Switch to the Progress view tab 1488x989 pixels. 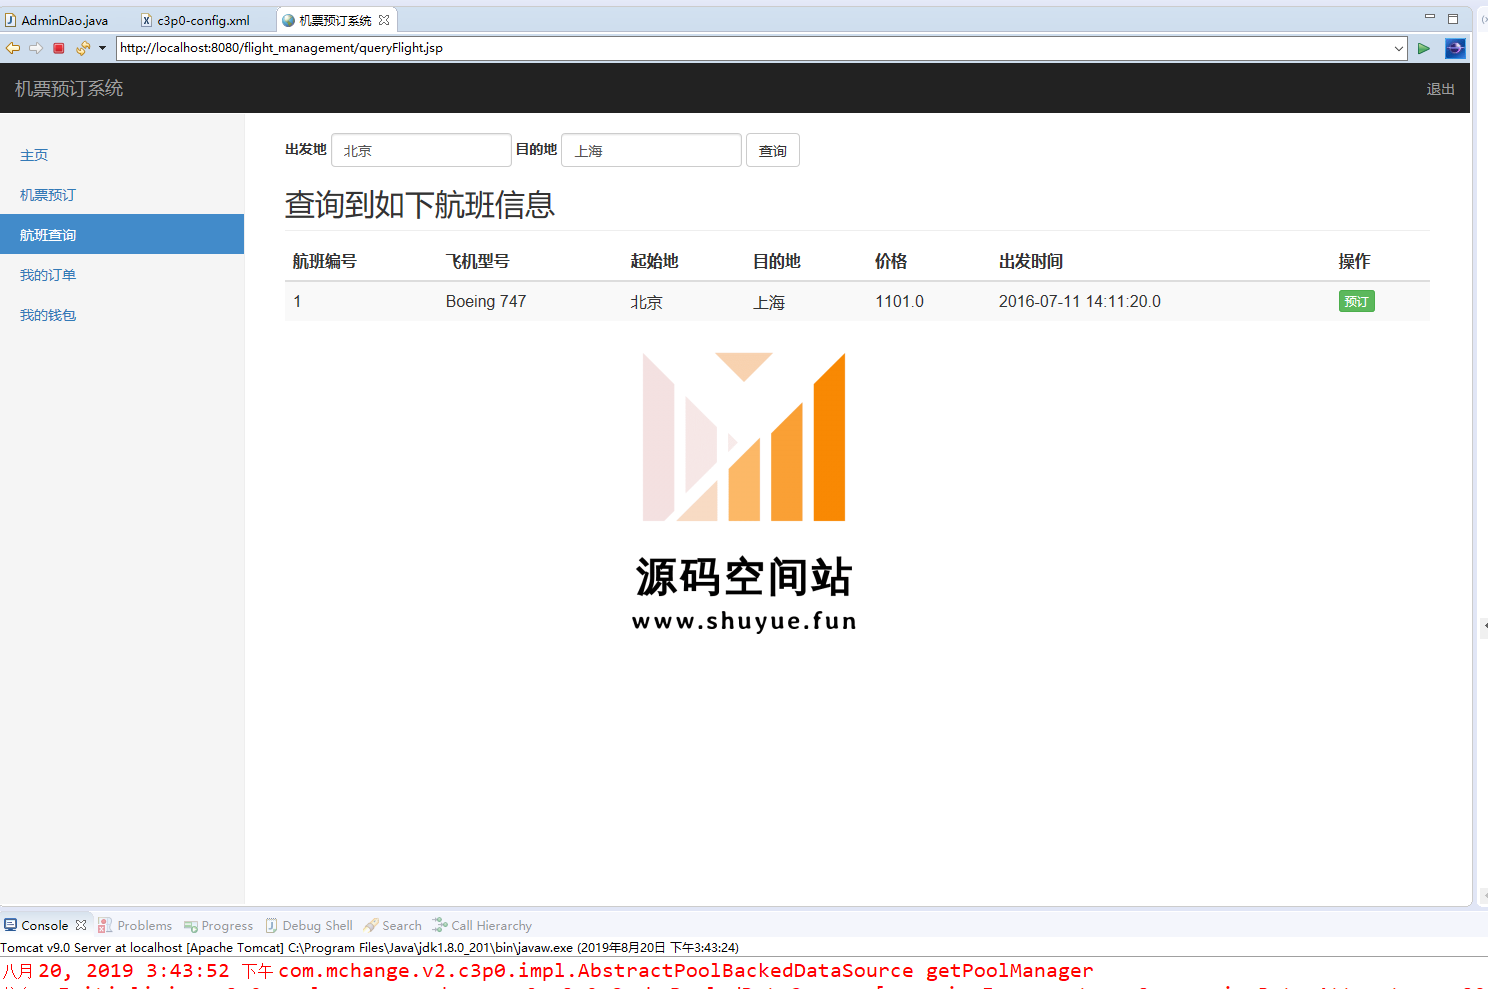point(219,925)
